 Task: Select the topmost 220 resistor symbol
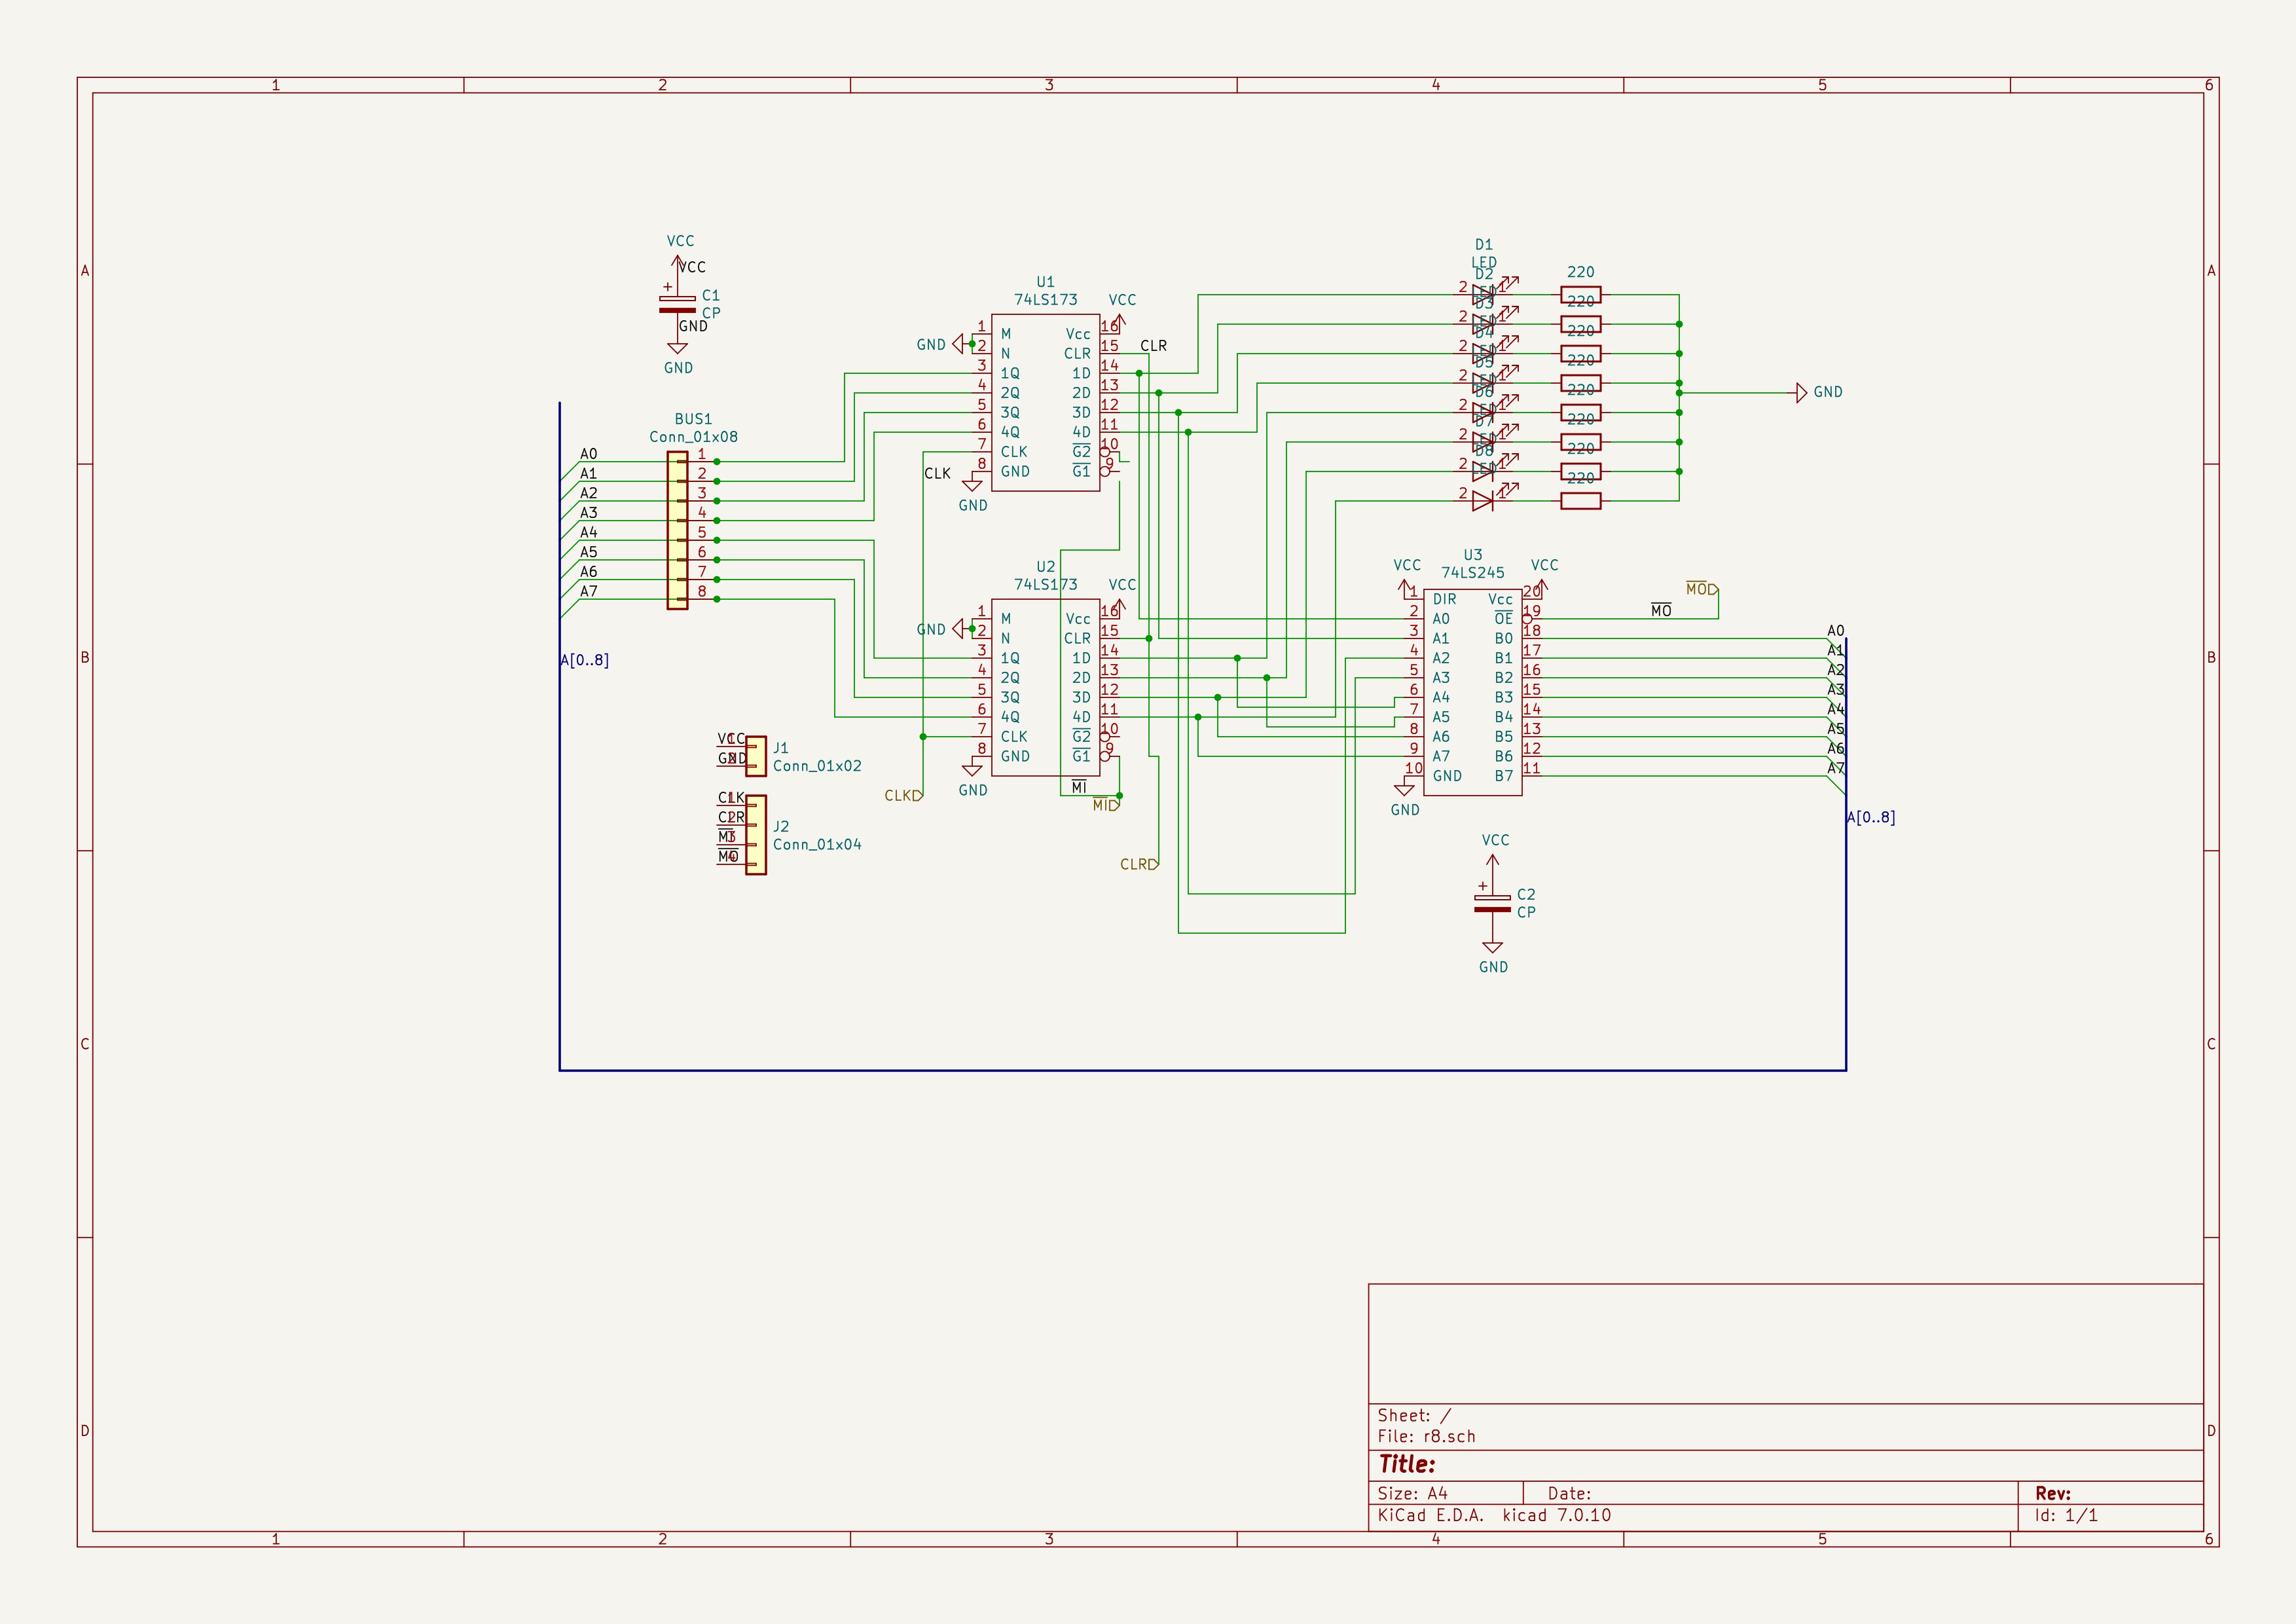click(x=1580, y=295)
